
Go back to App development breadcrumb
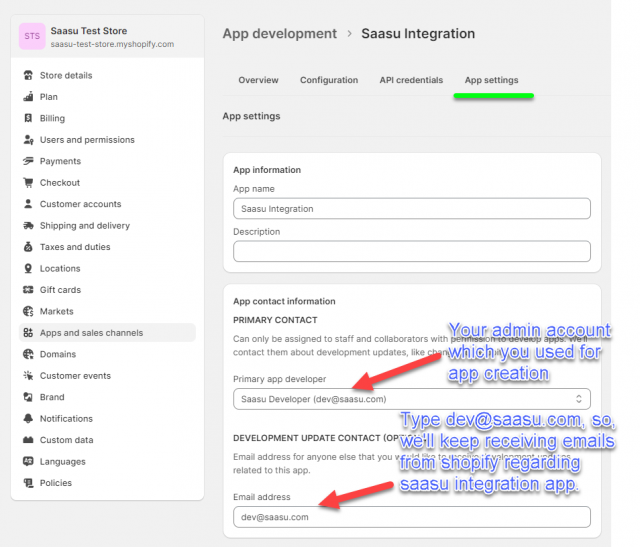coord(280,33)
